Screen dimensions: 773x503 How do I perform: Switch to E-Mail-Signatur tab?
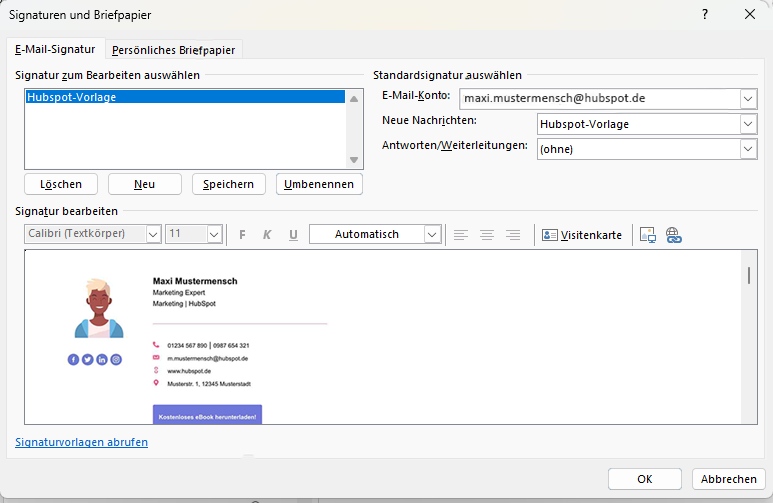click(55, 49)
